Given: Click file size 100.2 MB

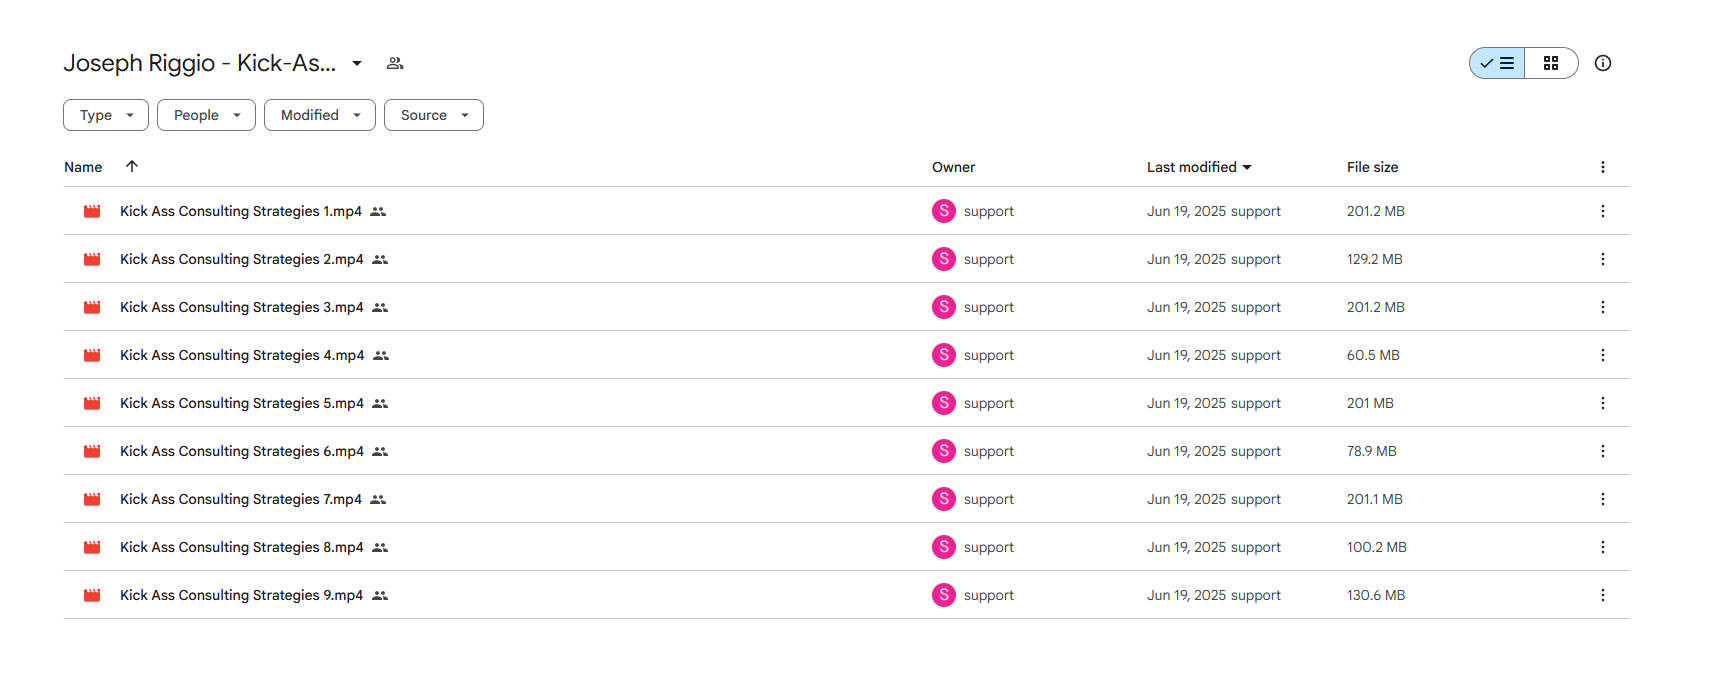Looking at the screenshot, I should [1377, 547].
